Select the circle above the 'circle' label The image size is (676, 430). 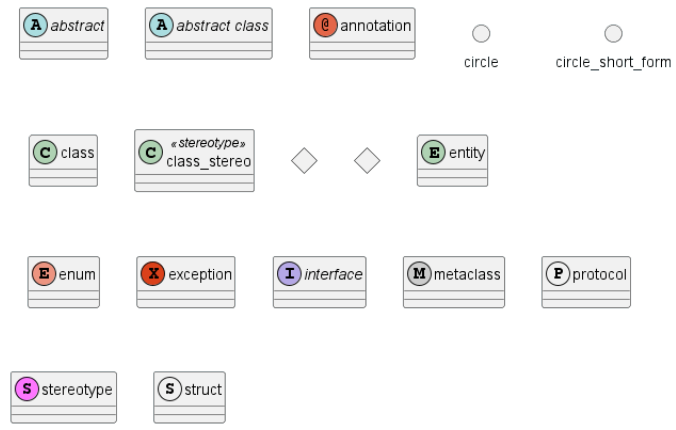tap(481, 34)
